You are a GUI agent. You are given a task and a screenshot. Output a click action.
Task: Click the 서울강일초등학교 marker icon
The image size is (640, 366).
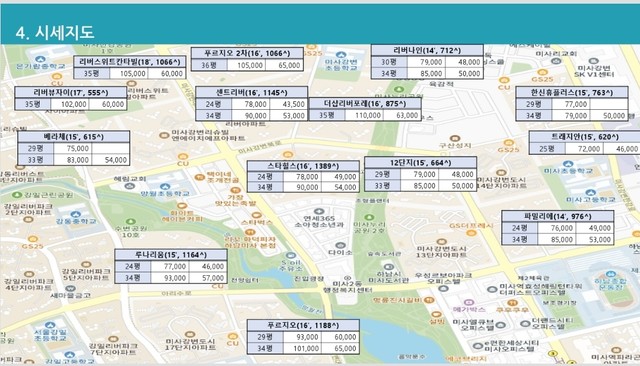(x=50, y=325)
